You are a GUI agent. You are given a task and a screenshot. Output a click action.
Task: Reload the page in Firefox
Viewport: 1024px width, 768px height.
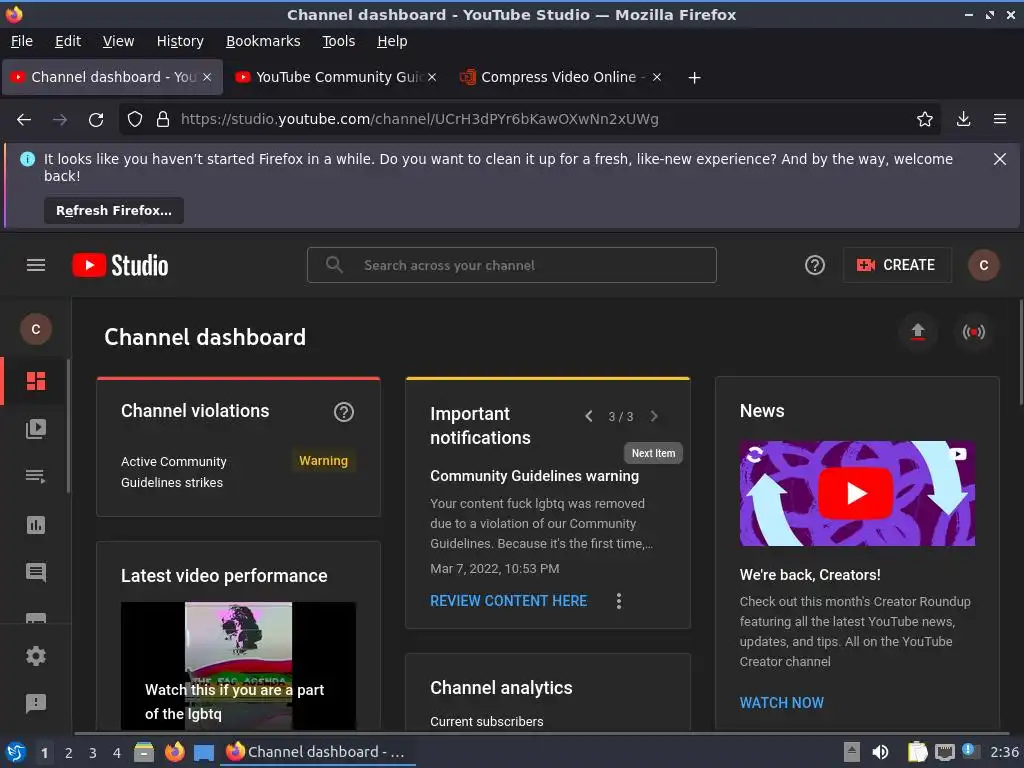96,120
